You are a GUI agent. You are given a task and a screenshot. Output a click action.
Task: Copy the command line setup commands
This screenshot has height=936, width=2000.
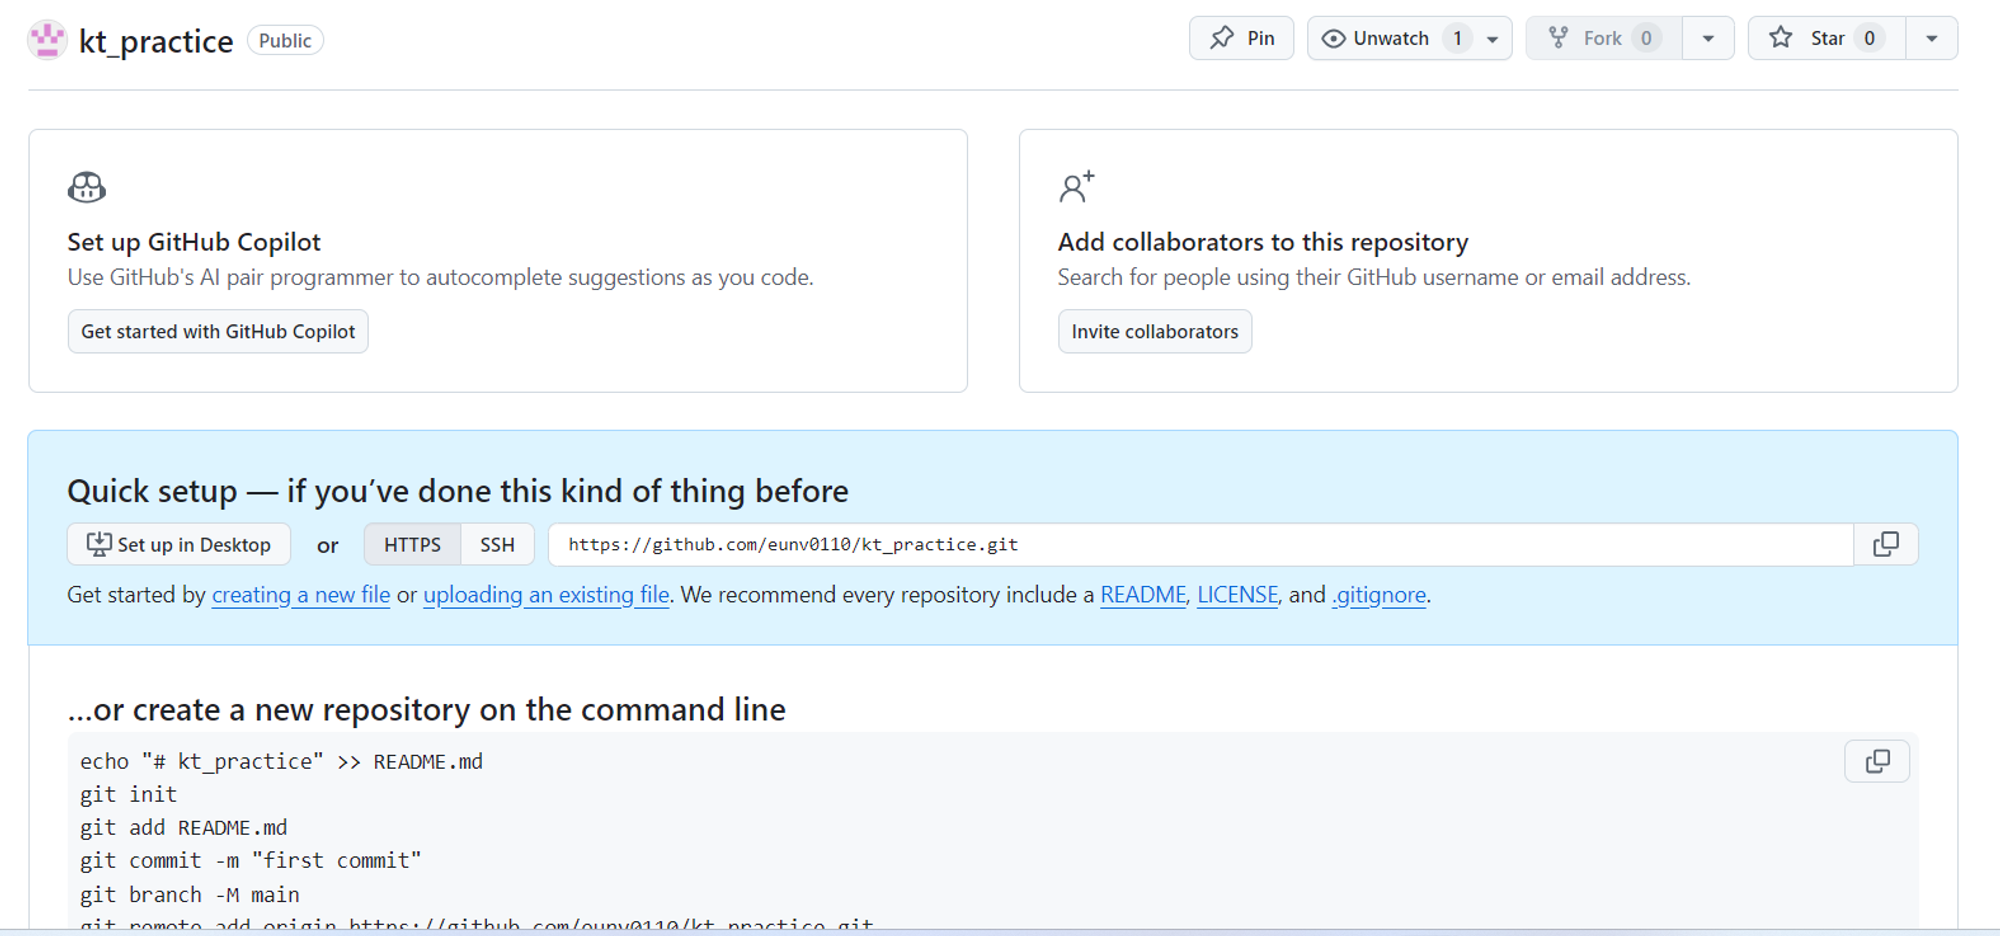1877,761
